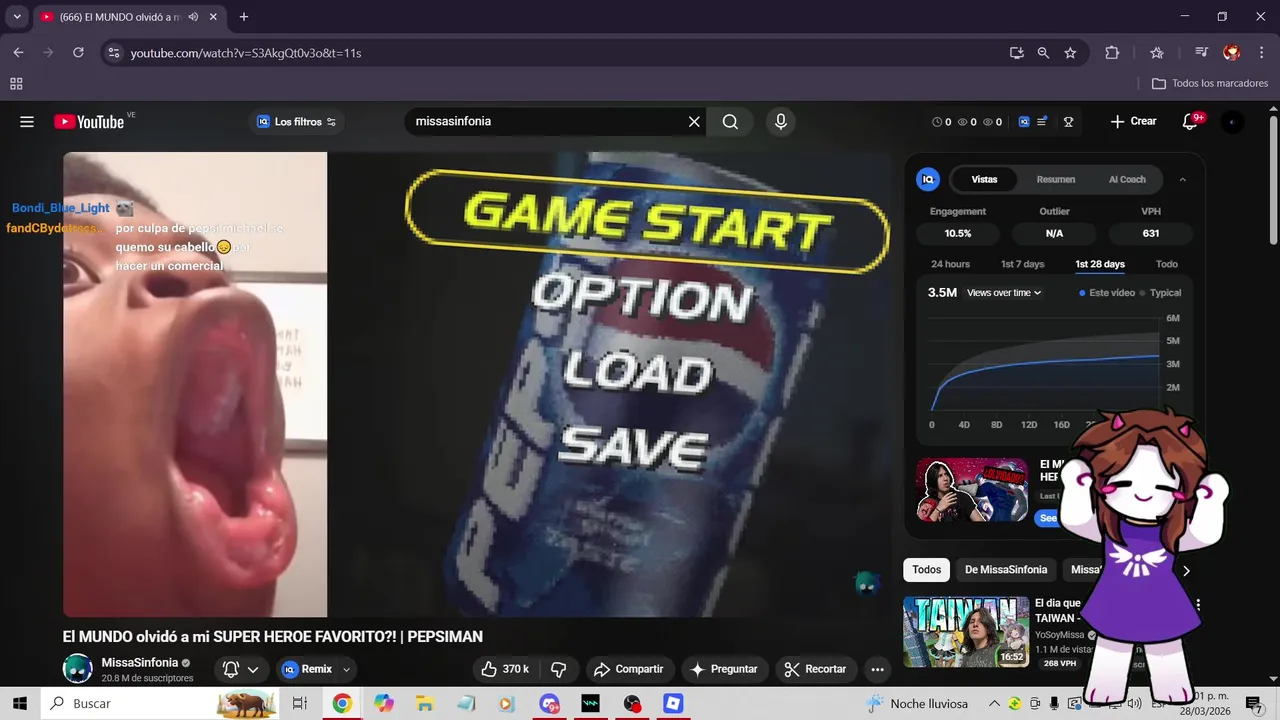
Task: Open the TAIWAN video thumbnail
Action: pos(965,632)
